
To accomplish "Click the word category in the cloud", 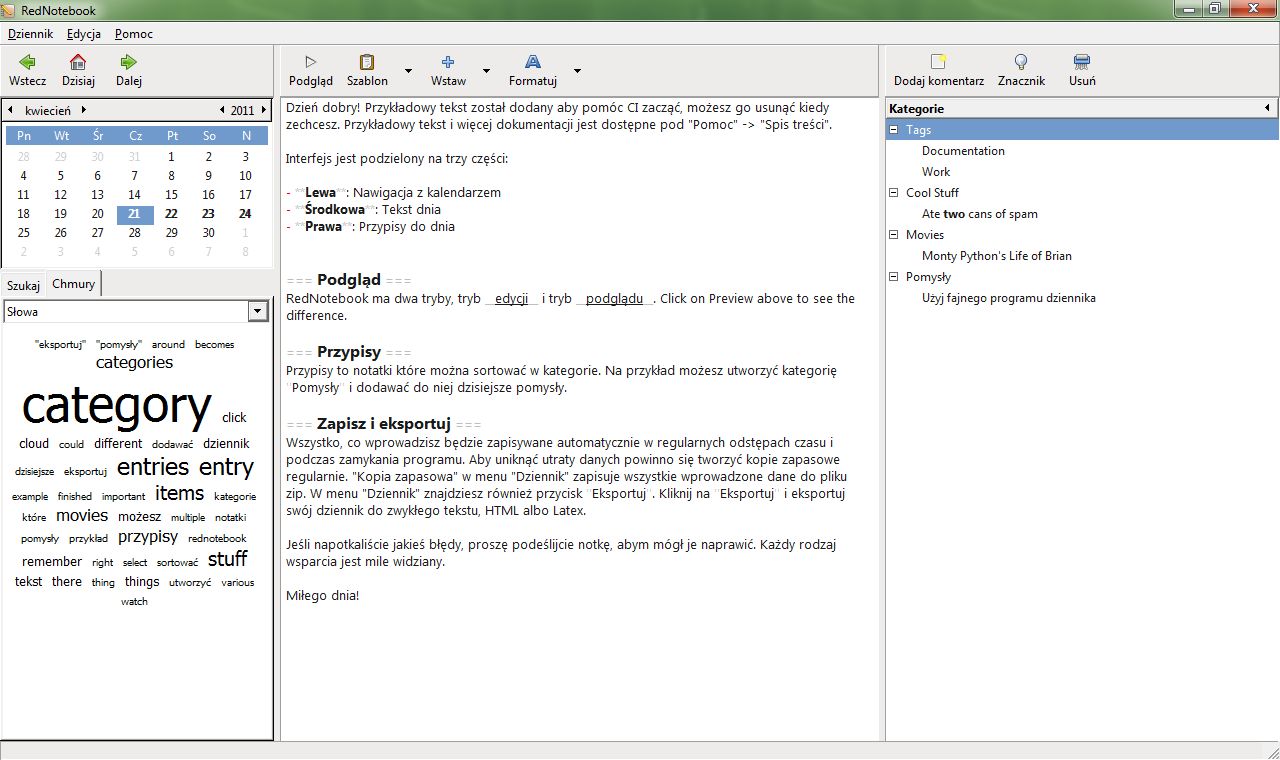I will click(115, 406).
